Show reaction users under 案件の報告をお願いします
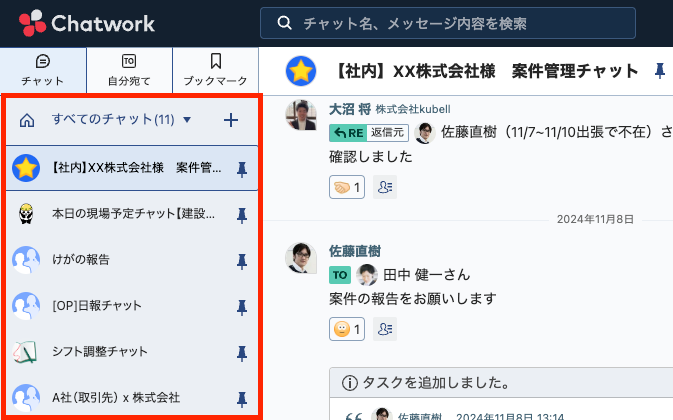 (x=385, y=329)
